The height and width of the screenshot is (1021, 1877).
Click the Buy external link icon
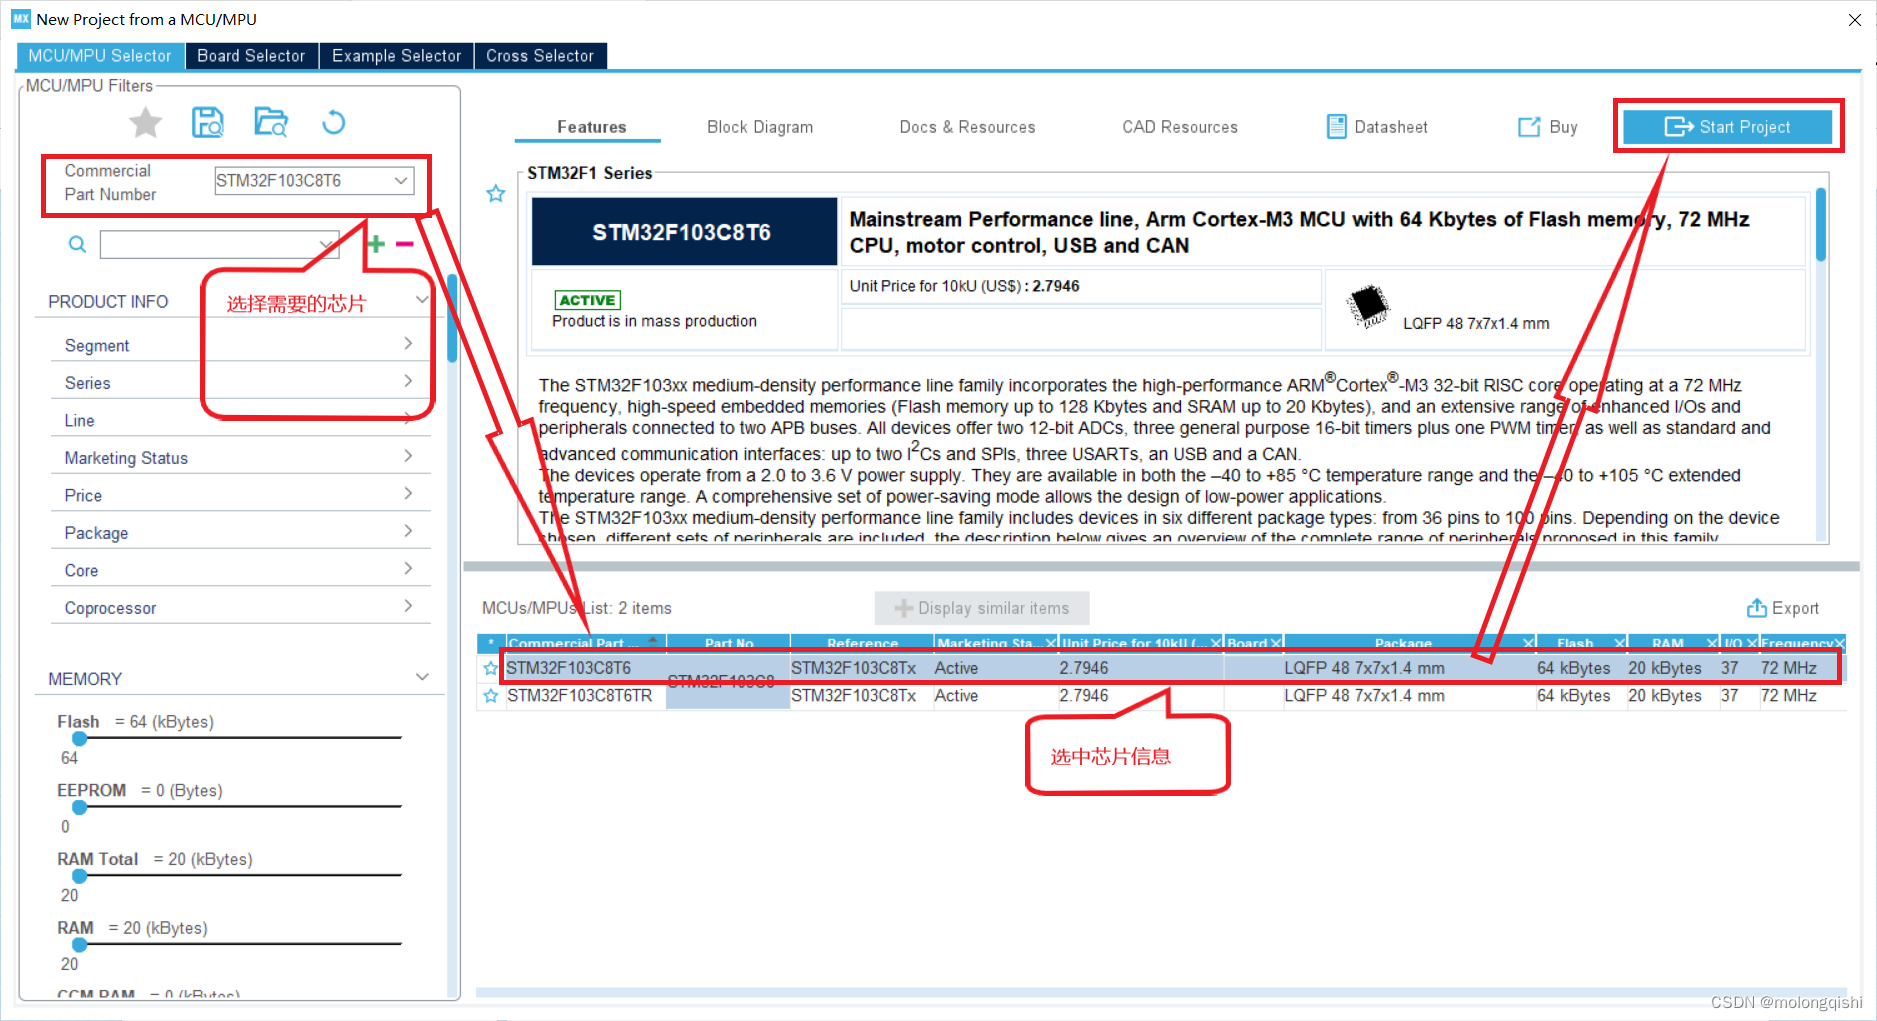point(1529,127)
